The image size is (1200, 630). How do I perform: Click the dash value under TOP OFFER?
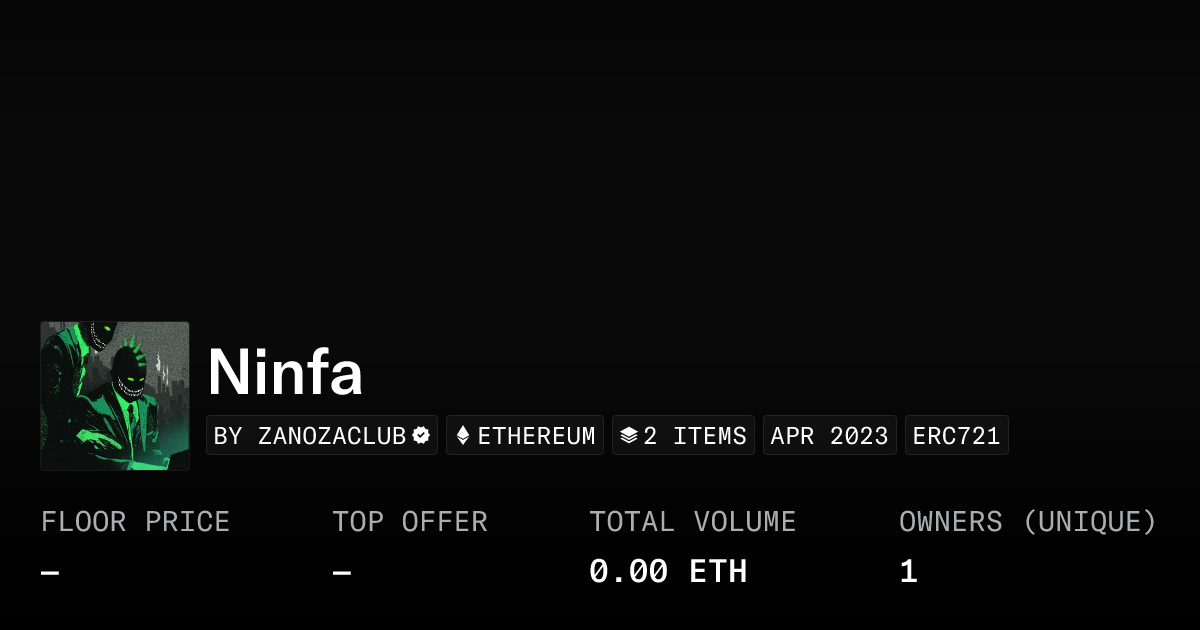342,572
